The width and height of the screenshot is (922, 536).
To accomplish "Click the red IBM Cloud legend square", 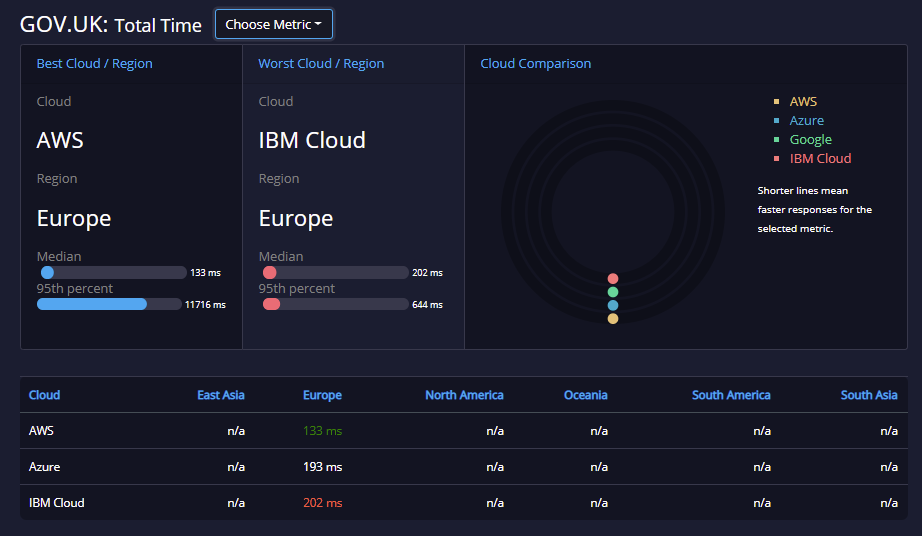I will 776,158.
